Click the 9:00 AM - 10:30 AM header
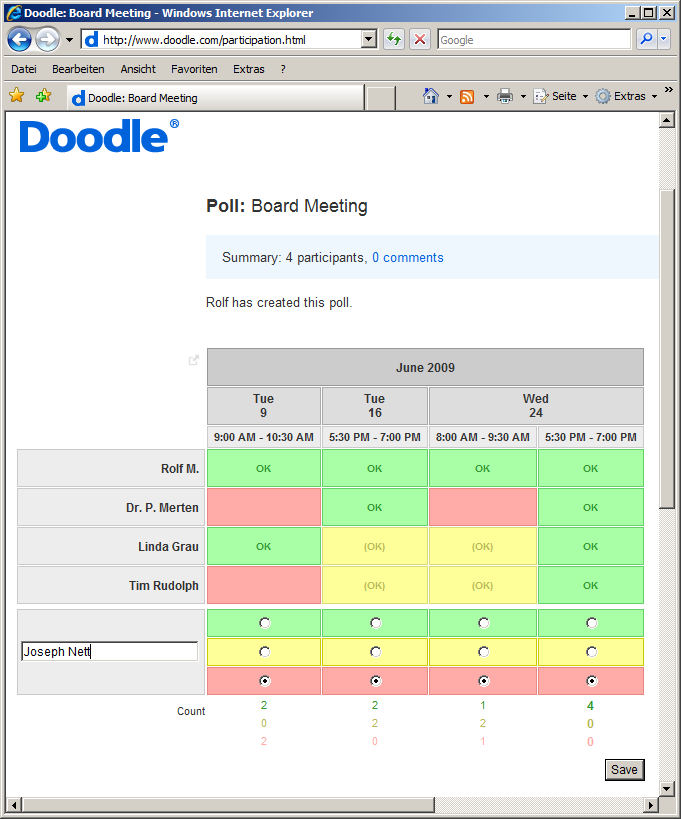681x819 pixels. tap(264, 437)
